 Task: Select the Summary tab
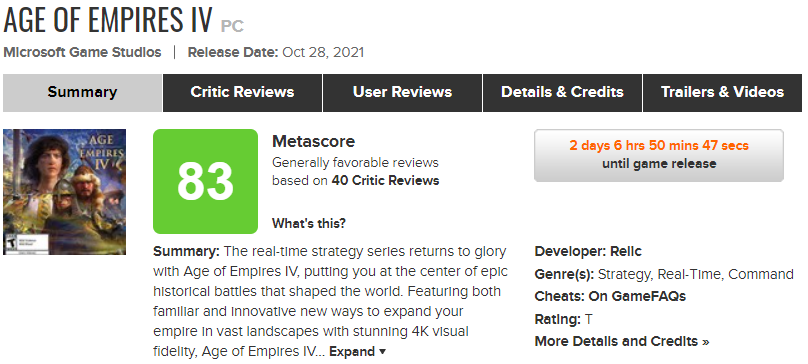pyautogui.click(x=82, y=93)
